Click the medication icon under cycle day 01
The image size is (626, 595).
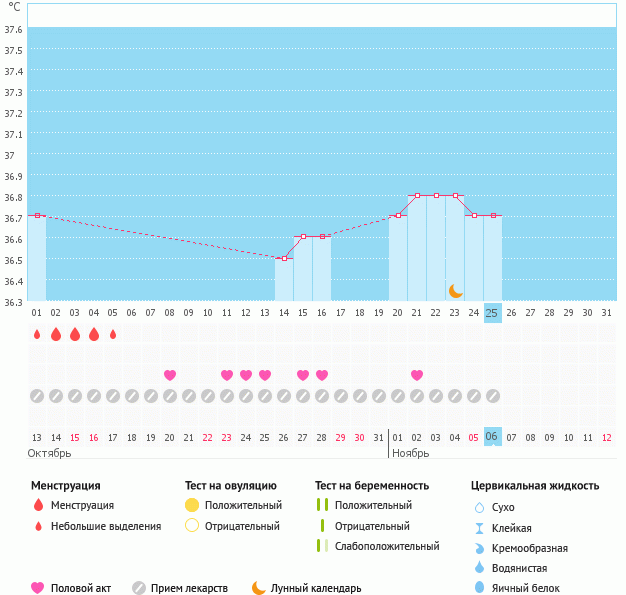click(x=37, y=395)
